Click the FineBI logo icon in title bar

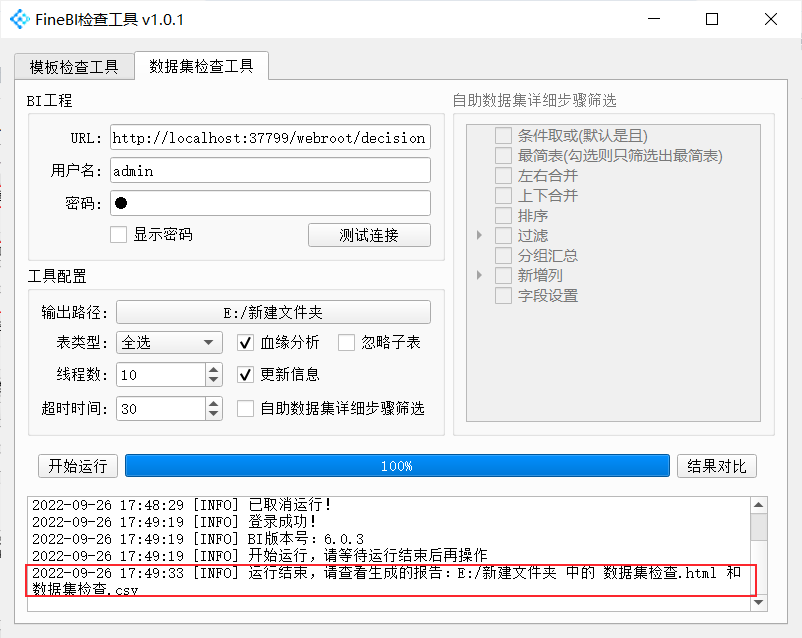(x=20, y=19)
